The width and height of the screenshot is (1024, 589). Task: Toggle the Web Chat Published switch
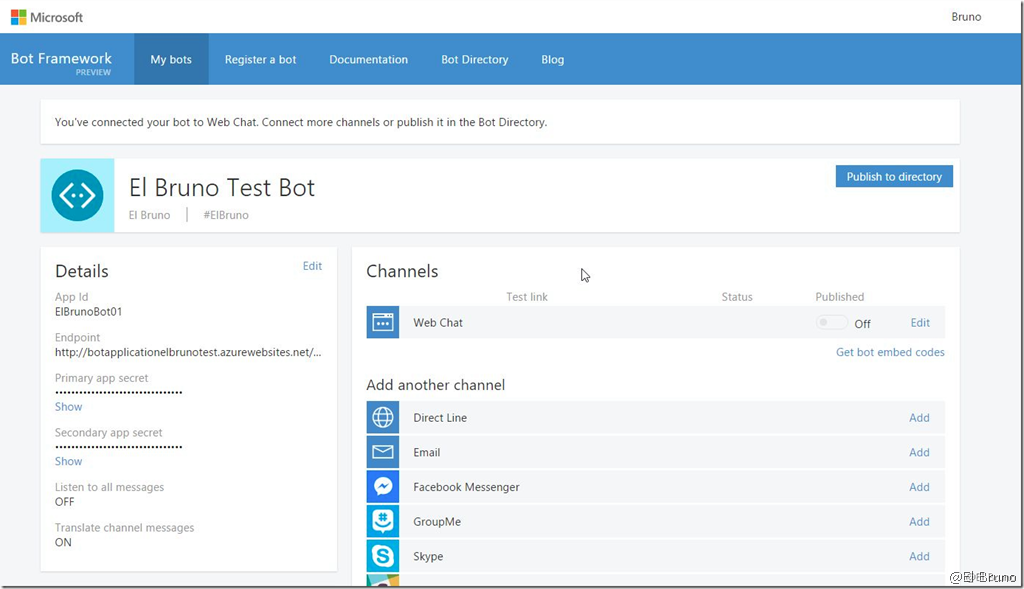tap(831, 323)
